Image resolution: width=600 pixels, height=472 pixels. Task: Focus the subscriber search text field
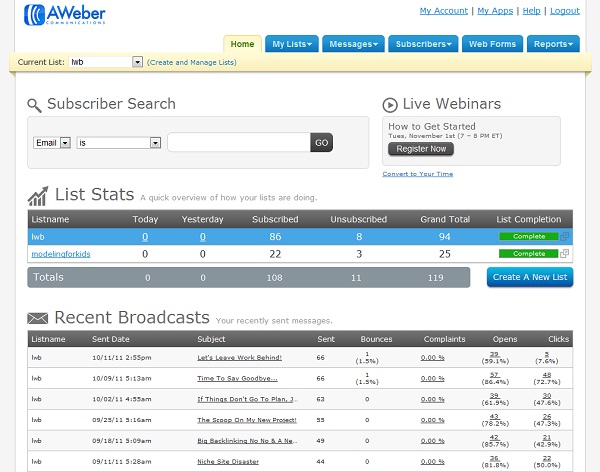click(x=239, y=142)
